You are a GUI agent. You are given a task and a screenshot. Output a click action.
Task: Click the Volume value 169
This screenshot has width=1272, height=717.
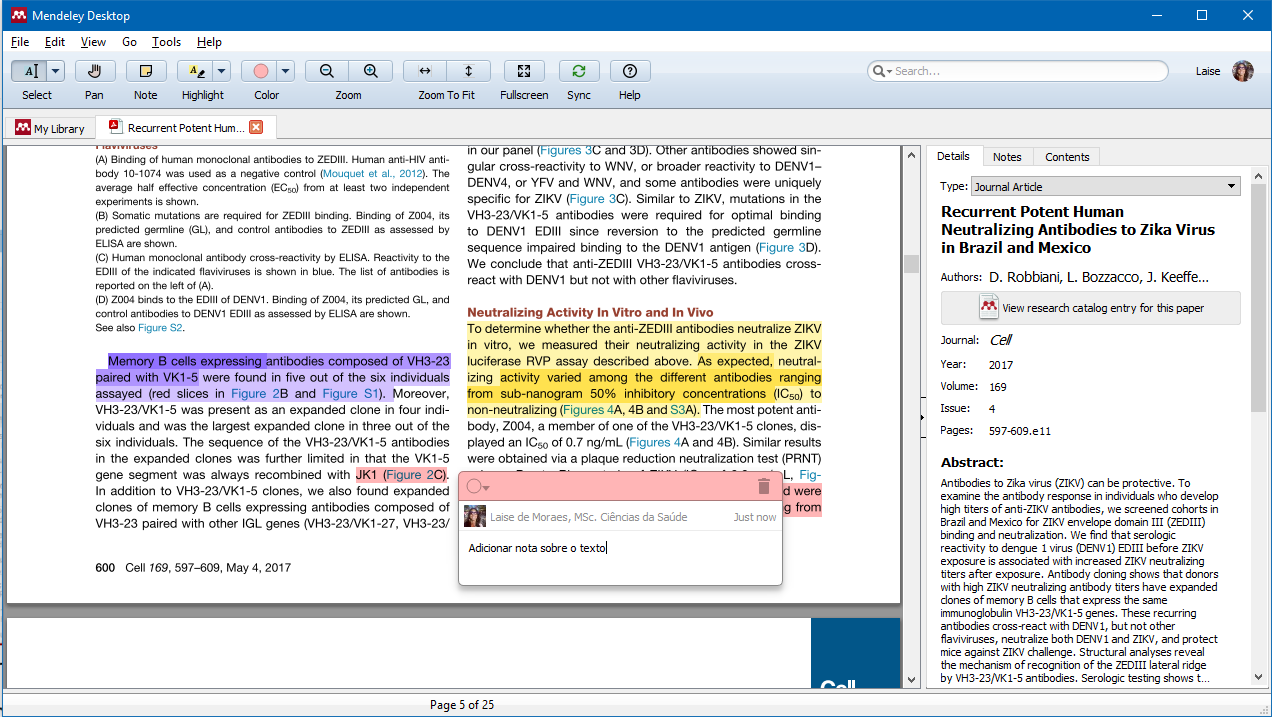[998, 387]
